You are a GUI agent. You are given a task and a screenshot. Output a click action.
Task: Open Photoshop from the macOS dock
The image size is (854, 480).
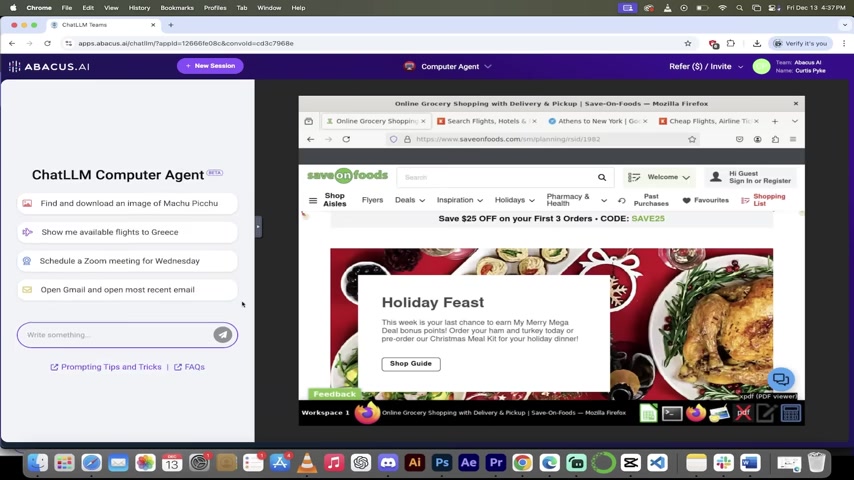tap(442, 463)
